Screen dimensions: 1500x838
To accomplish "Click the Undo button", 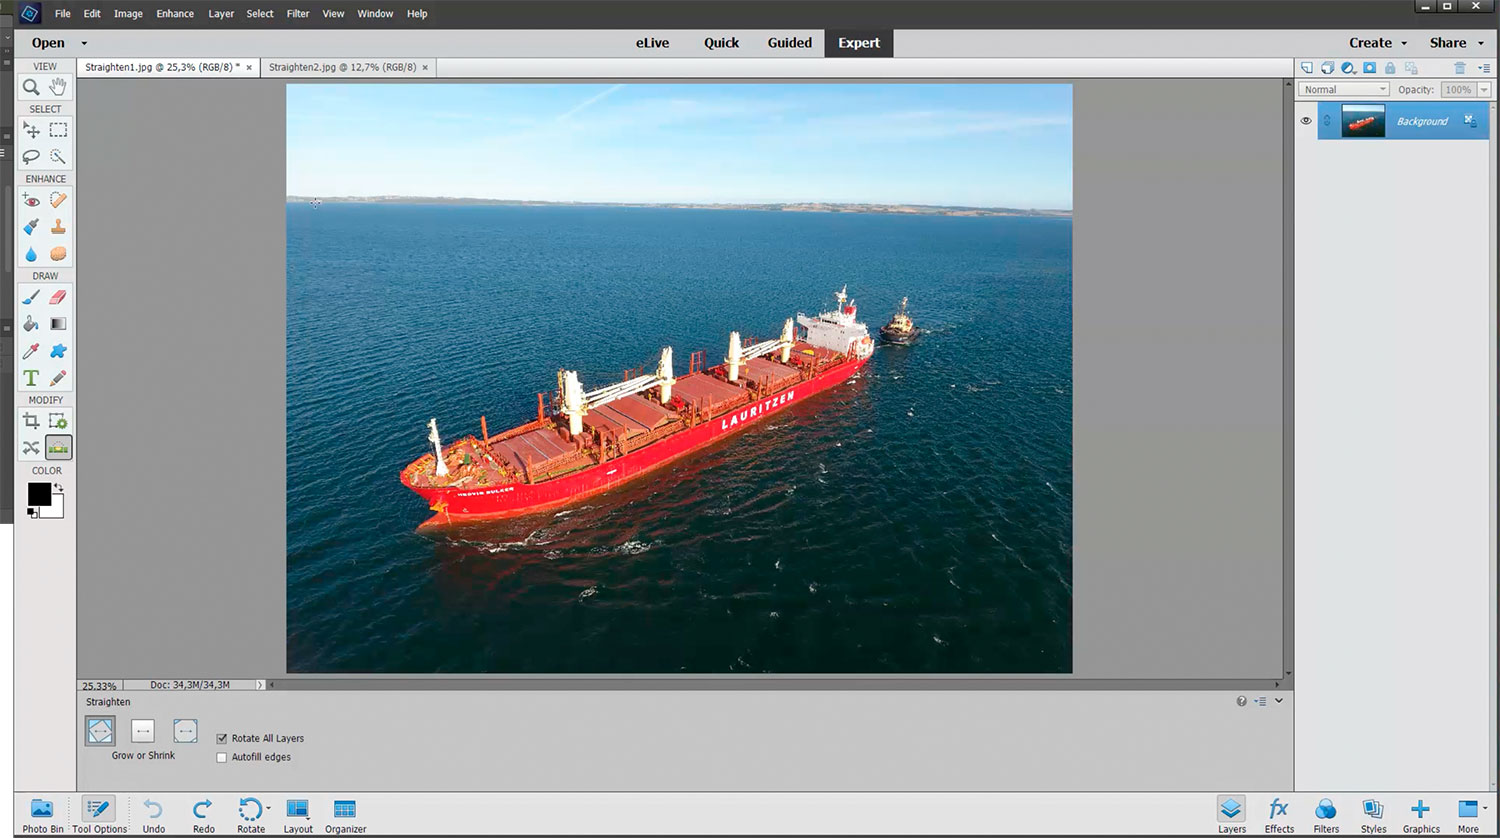I will click(x=153, y=814).
